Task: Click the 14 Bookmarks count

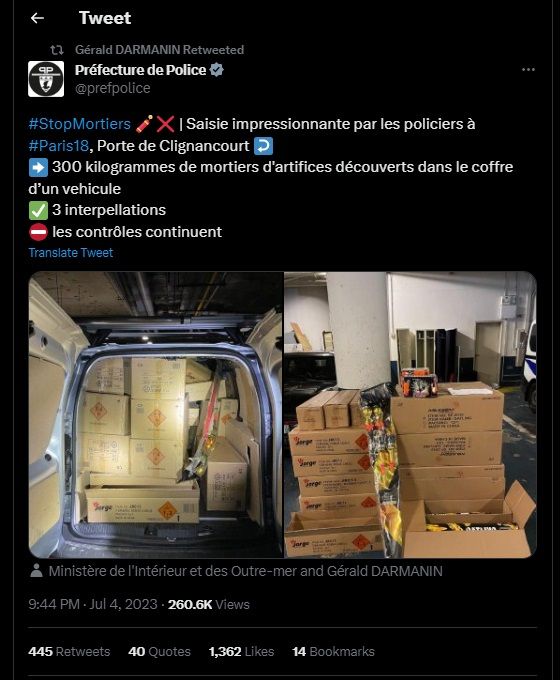Action: coord(333,651)
